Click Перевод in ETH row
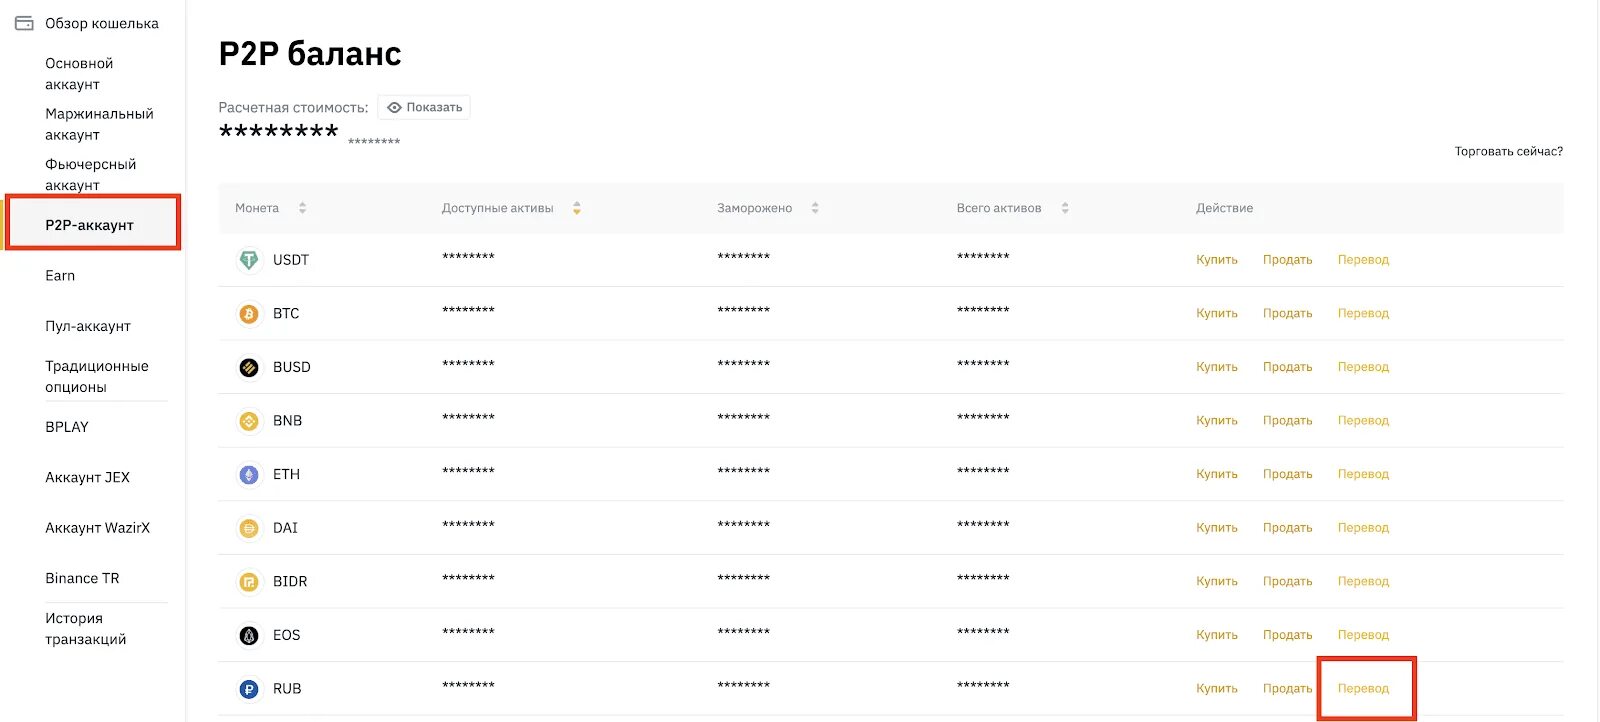This screenshot has width=1600, height=722. (1363, 475)
